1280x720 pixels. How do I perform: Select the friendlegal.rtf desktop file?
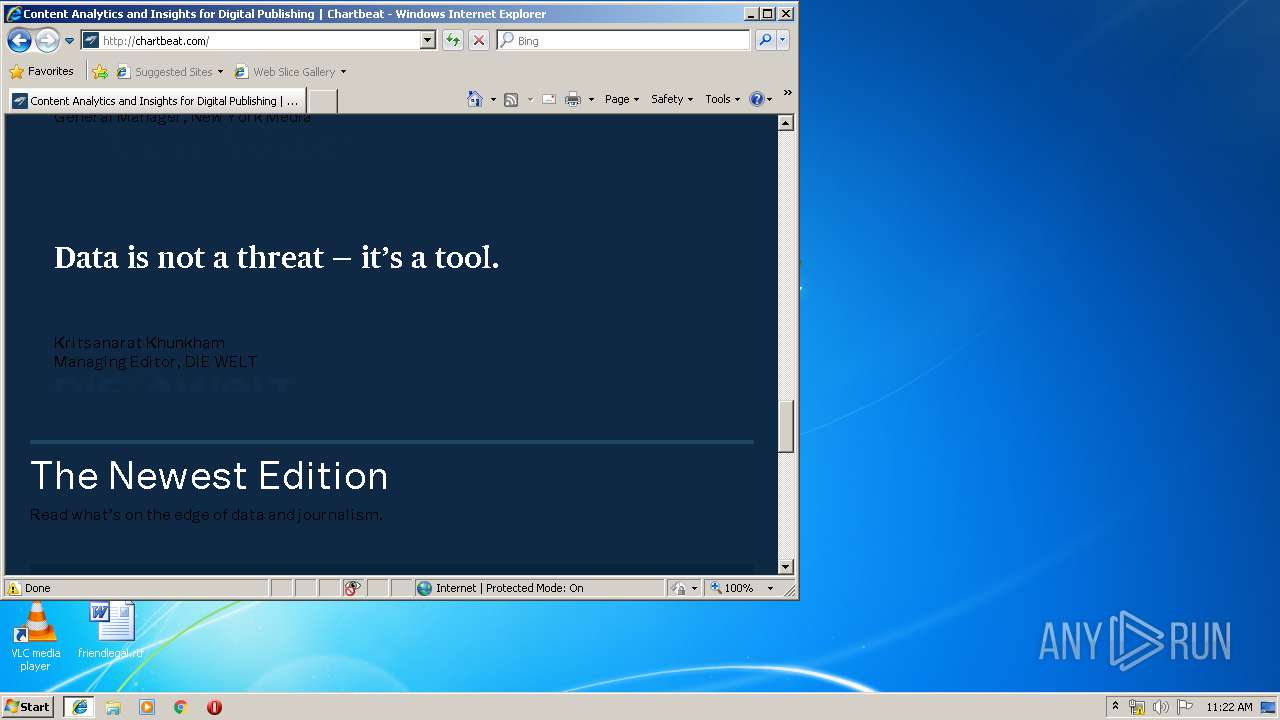111,630
